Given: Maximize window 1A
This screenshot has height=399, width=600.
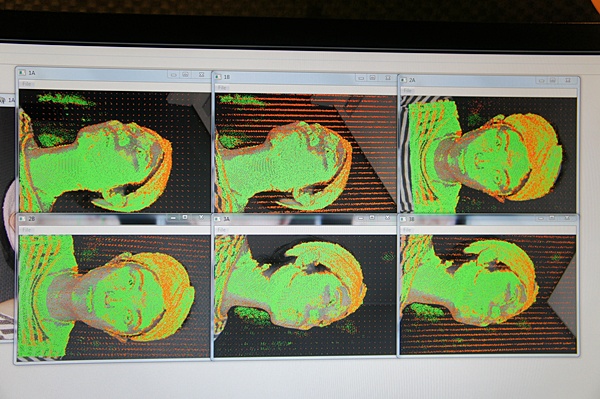Looking at the screenshot, I should pyautogui.click(x=186, y=75).
